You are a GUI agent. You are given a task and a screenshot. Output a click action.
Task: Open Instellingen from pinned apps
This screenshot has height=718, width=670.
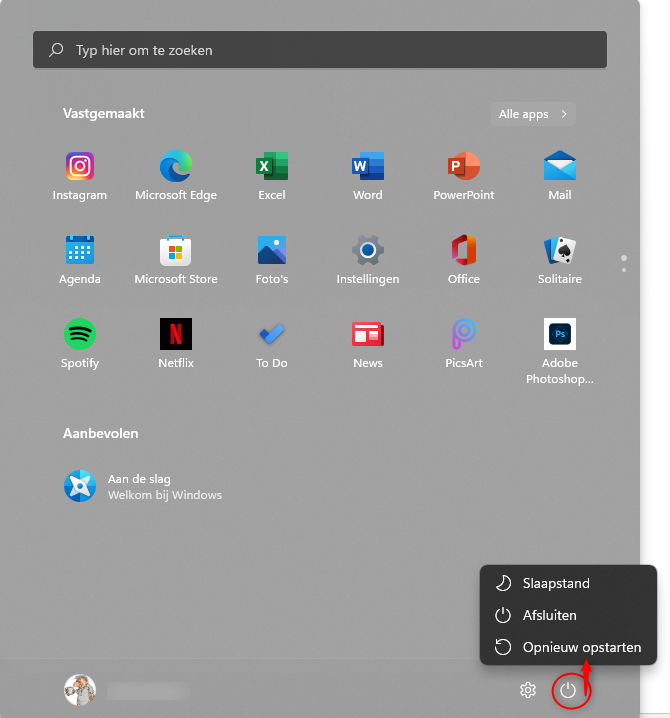[368, 260]
